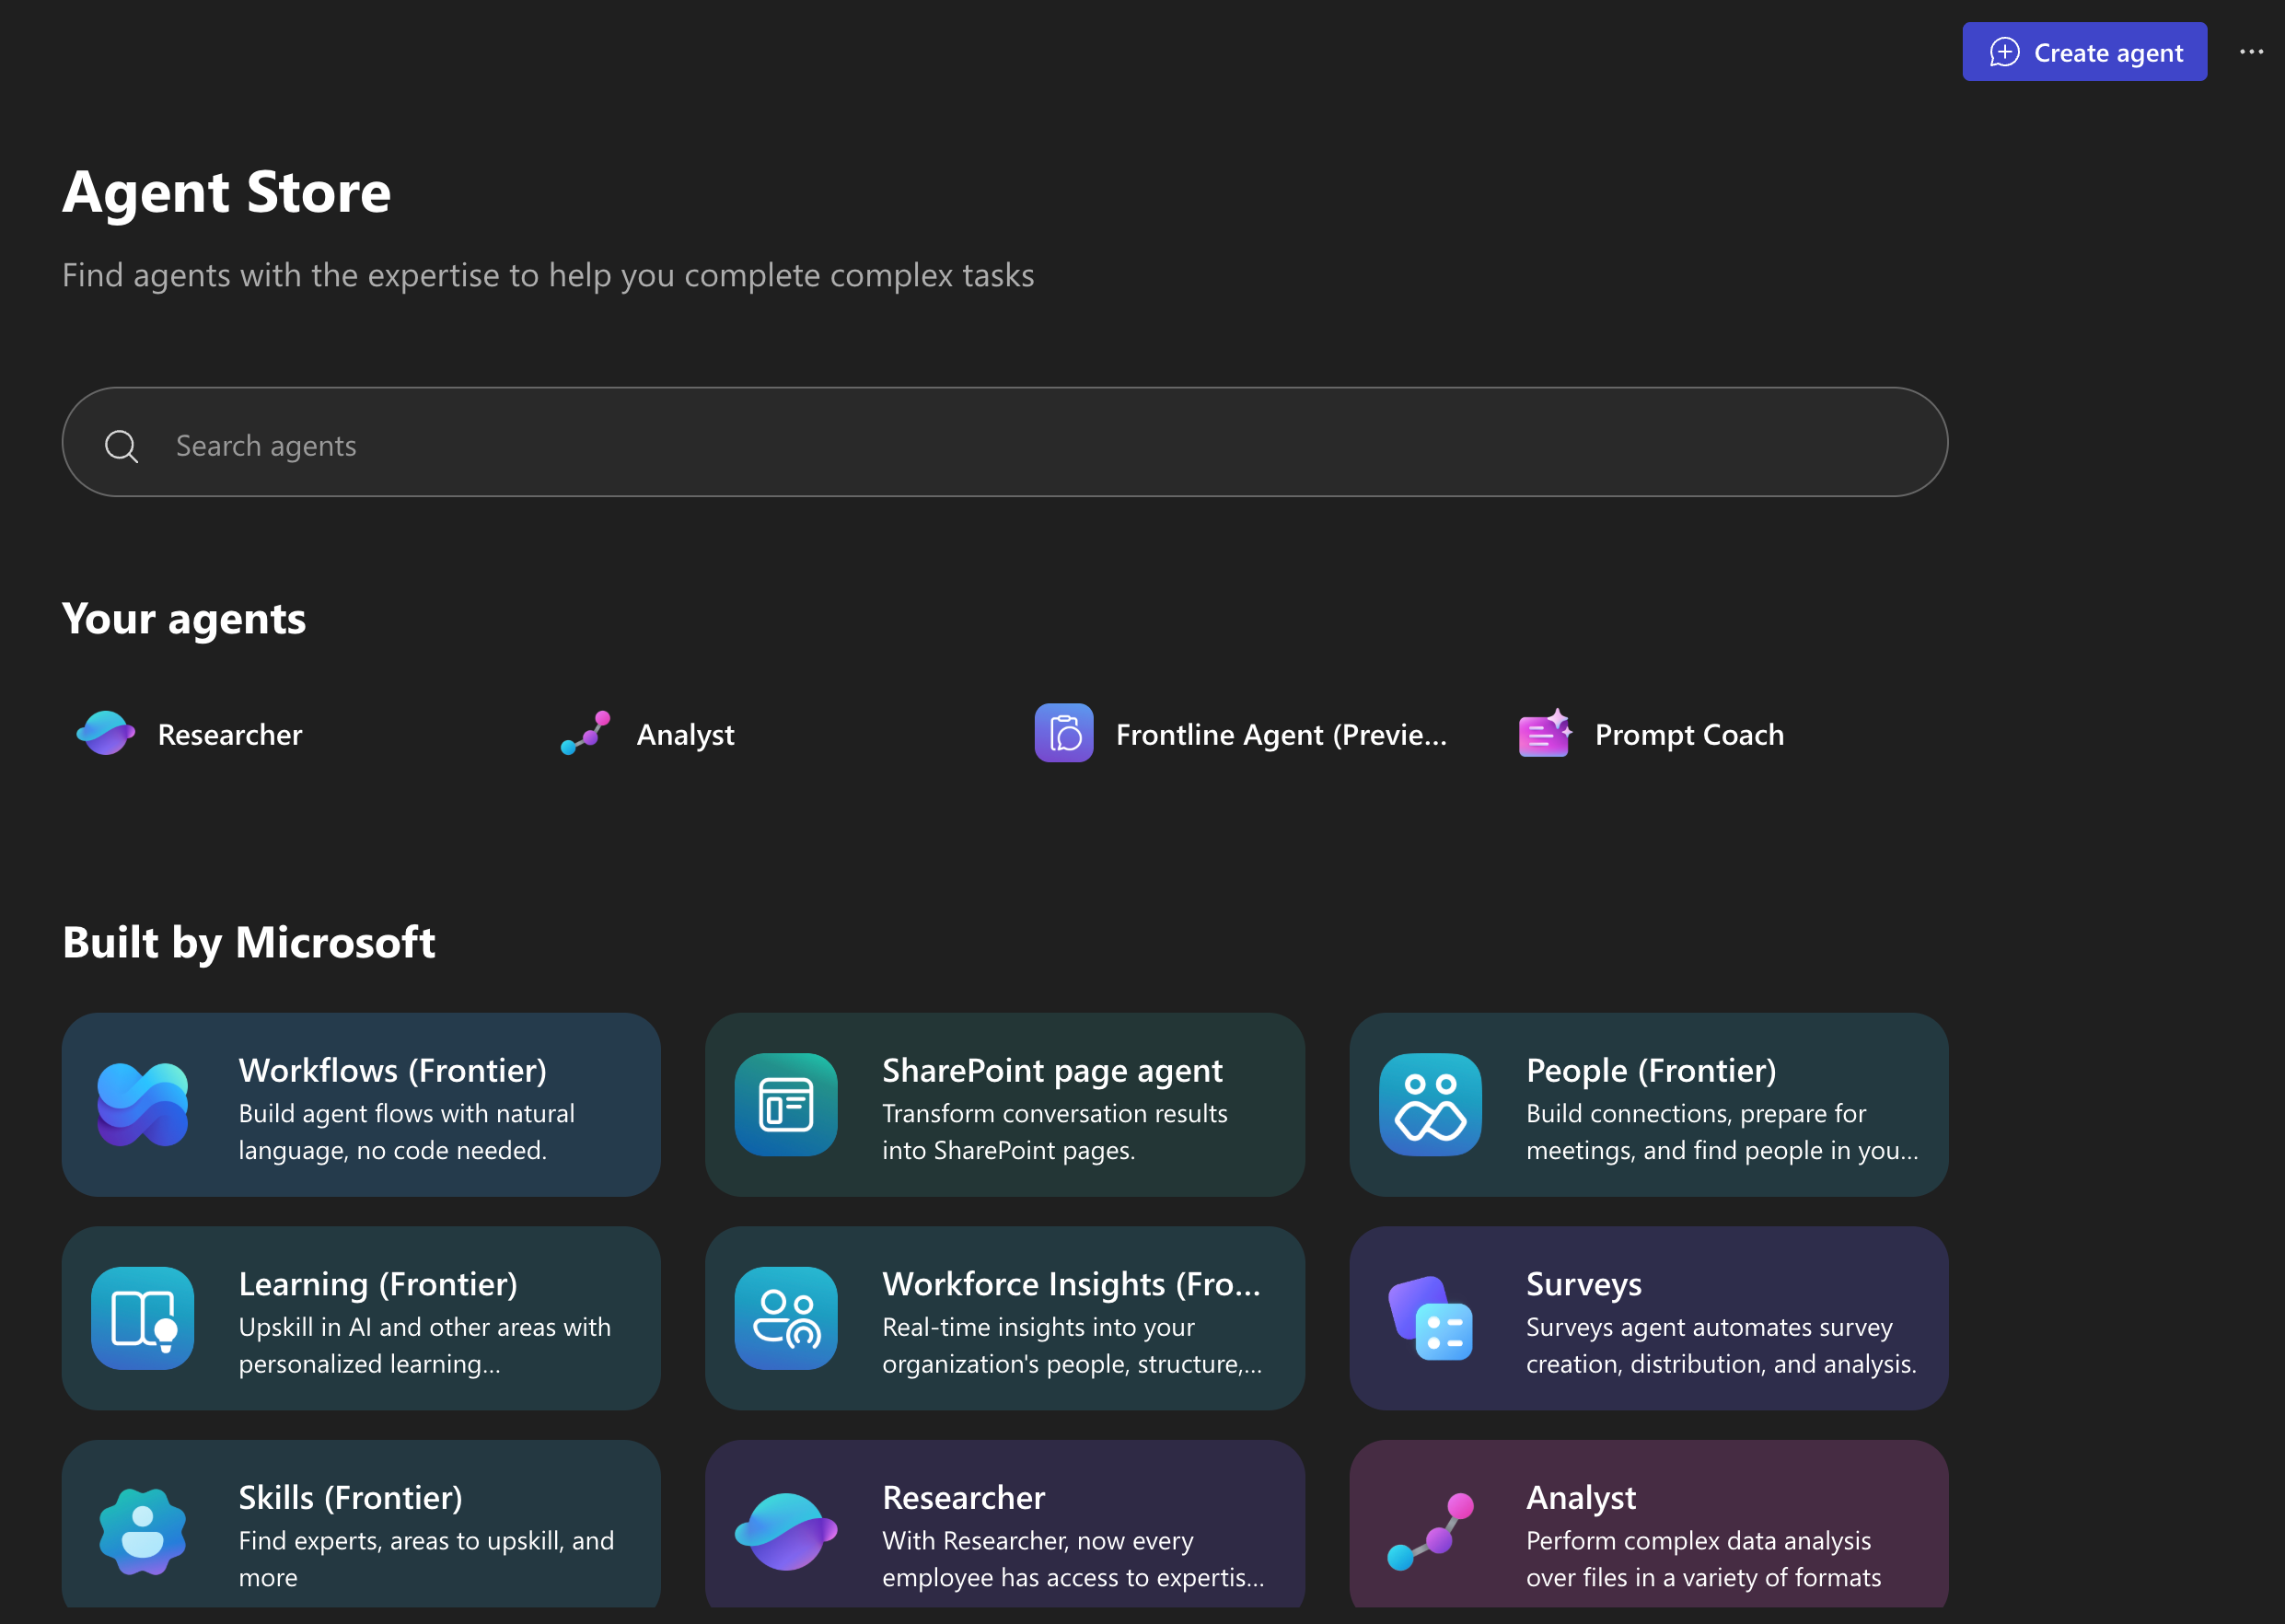Open Frontline Agent (Preview) entry

[1280, 735]
